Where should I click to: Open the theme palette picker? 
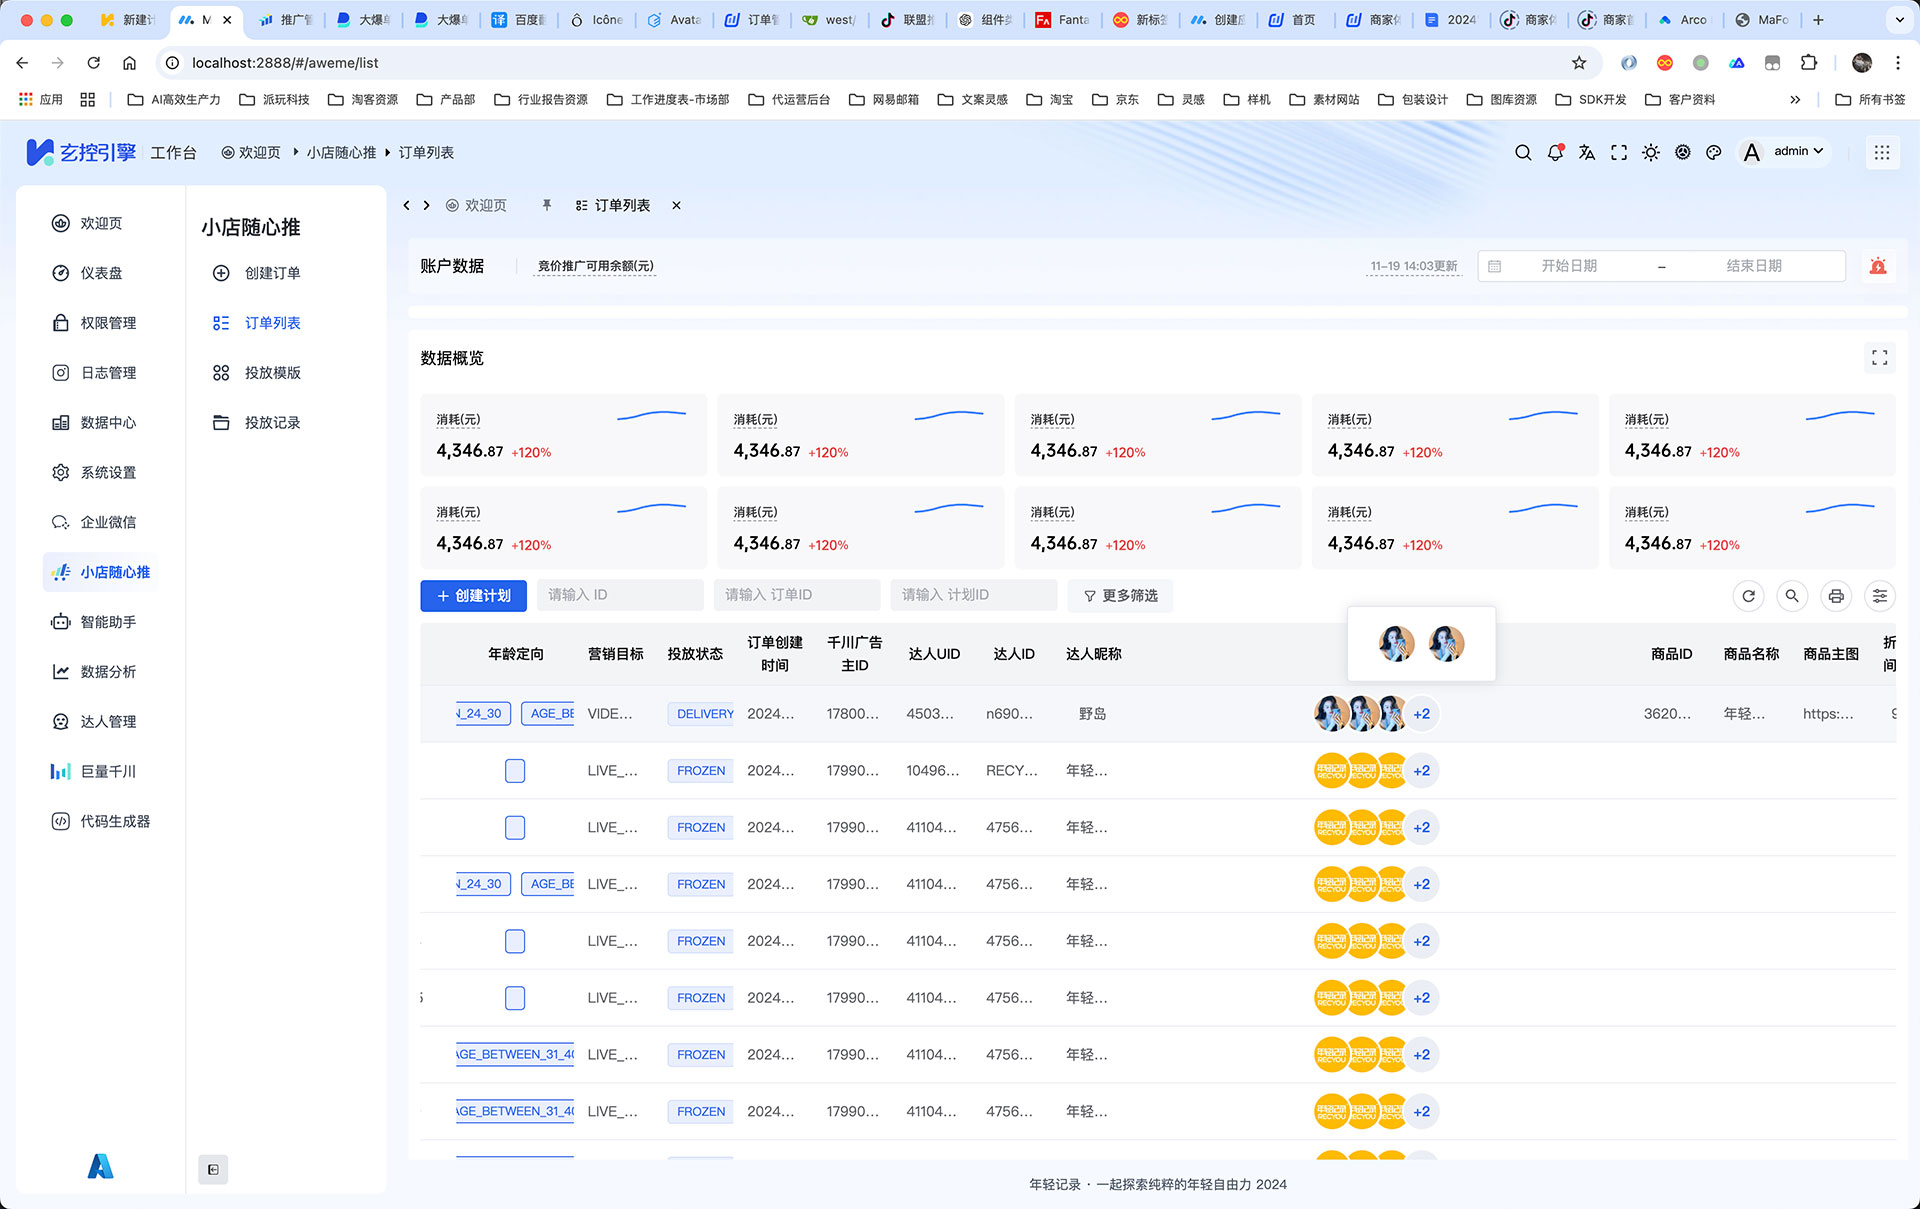point(1714,152)
